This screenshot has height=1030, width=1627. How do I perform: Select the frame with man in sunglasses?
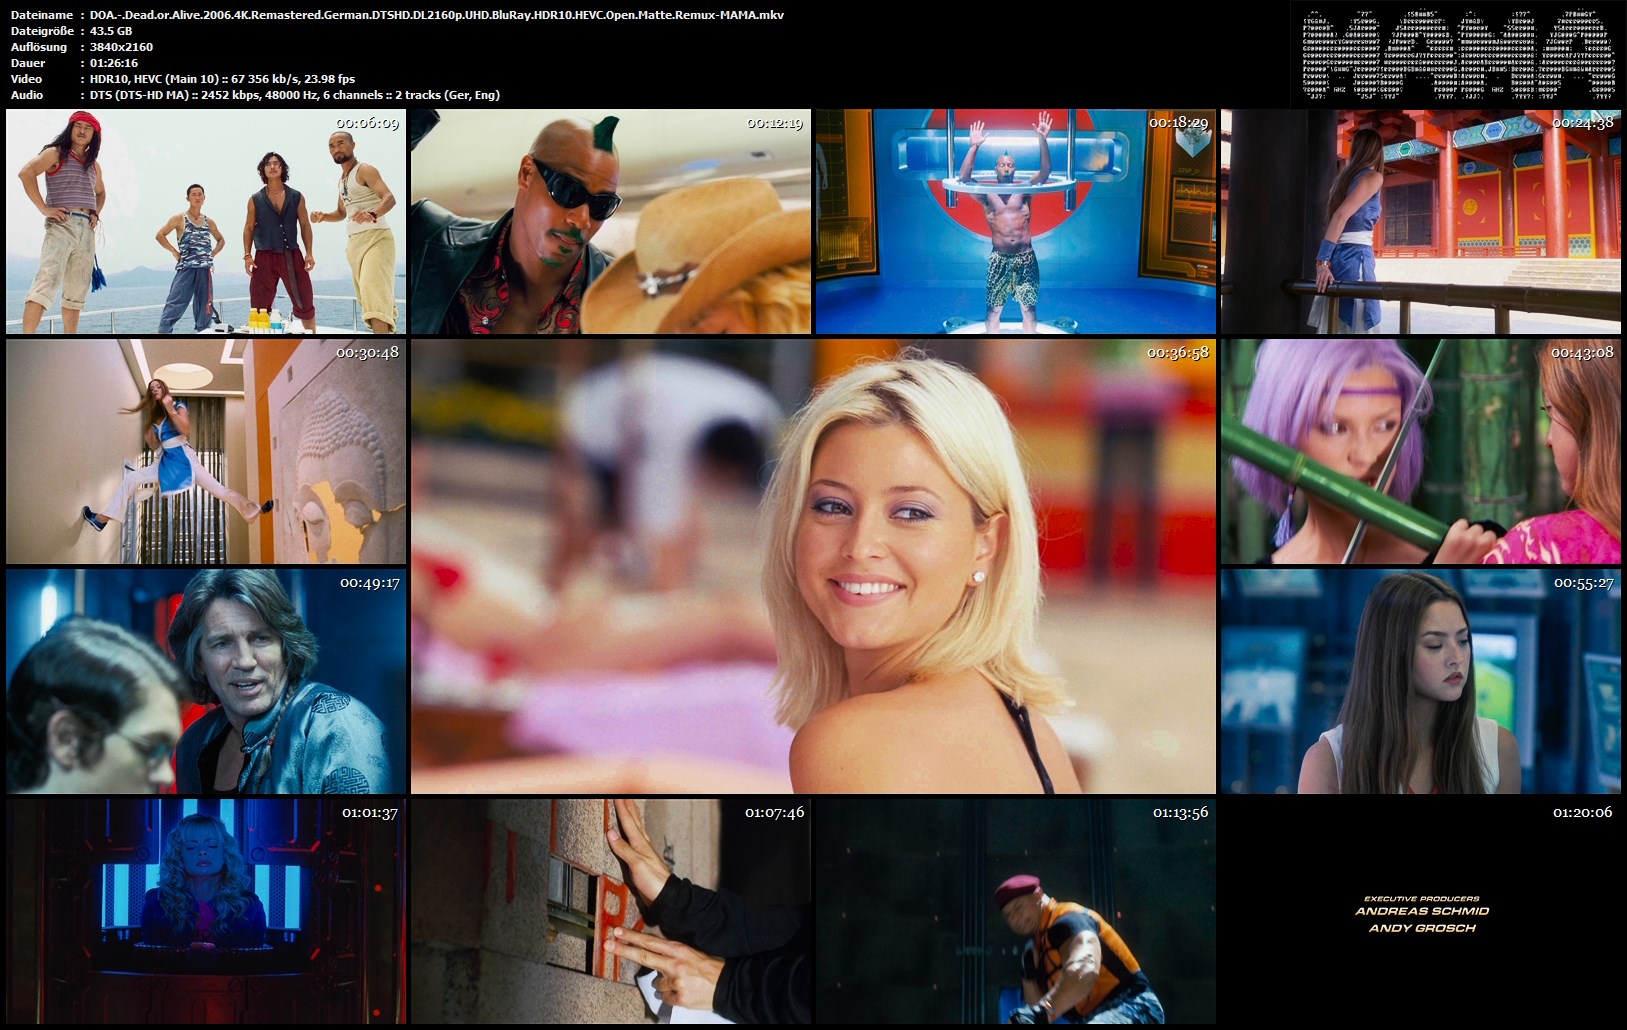(x=610, y=221)
